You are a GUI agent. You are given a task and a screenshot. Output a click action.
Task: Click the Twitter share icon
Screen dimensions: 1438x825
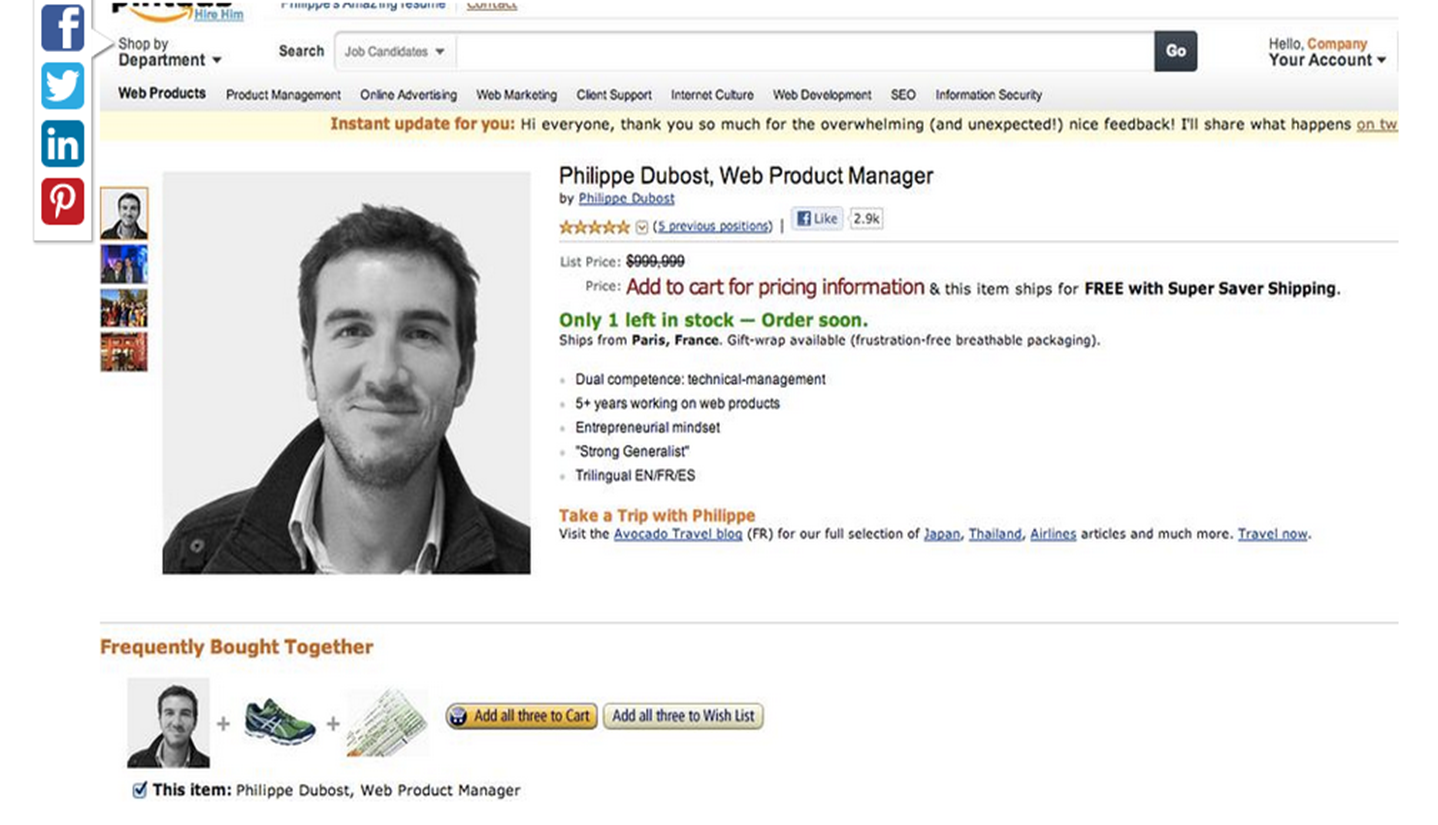click(62, 86)
